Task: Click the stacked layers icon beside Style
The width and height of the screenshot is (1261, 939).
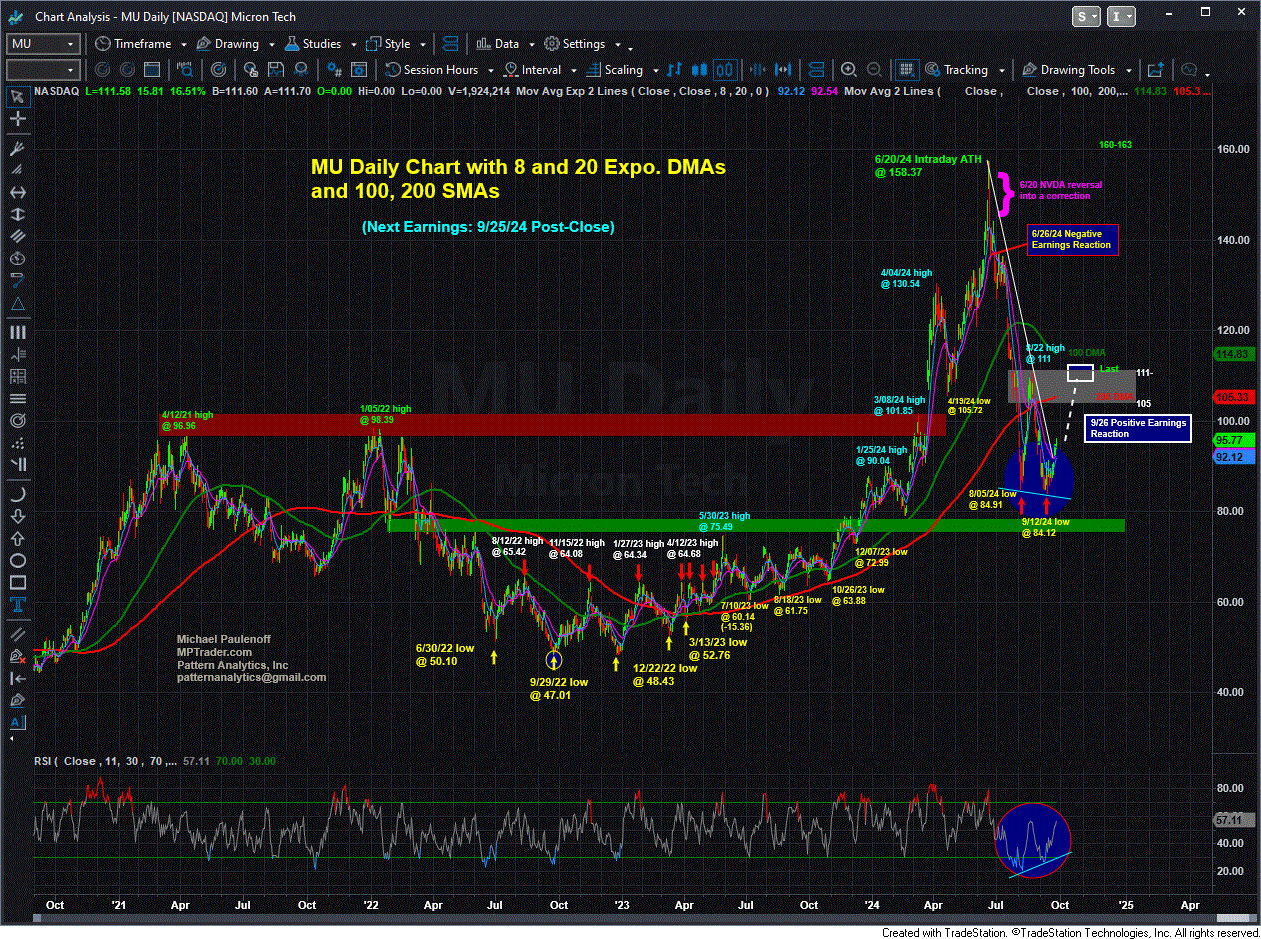Action: 449,44
